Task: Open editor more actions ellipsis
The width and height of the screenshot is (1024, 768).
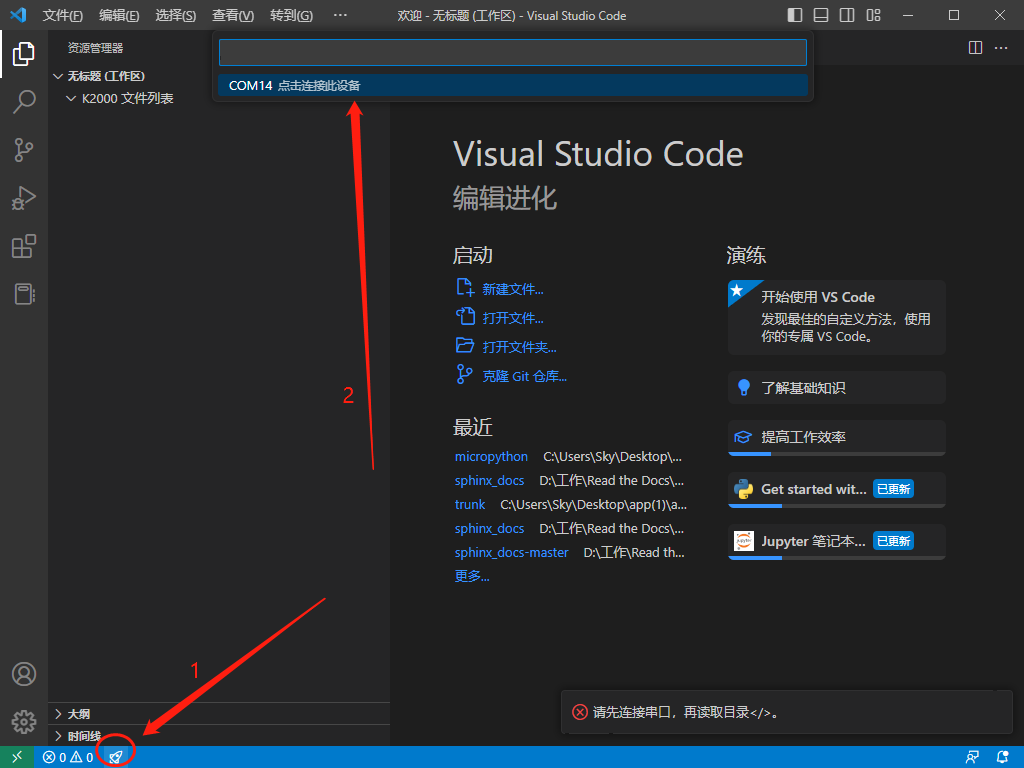Action: pos(1001,48)
